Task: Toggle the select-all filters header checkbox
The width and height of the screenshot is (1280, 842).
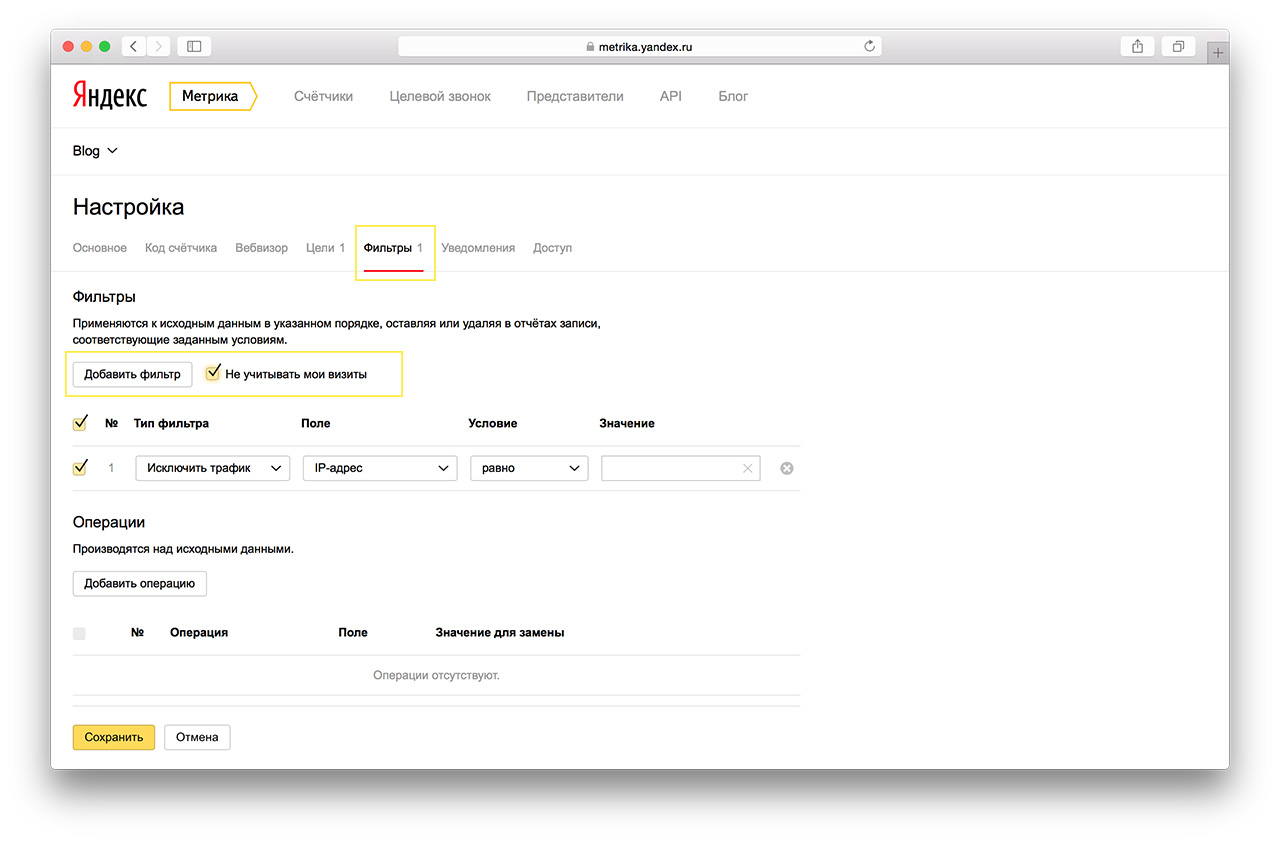Action: pyautogui.click(x=80, y=423)
